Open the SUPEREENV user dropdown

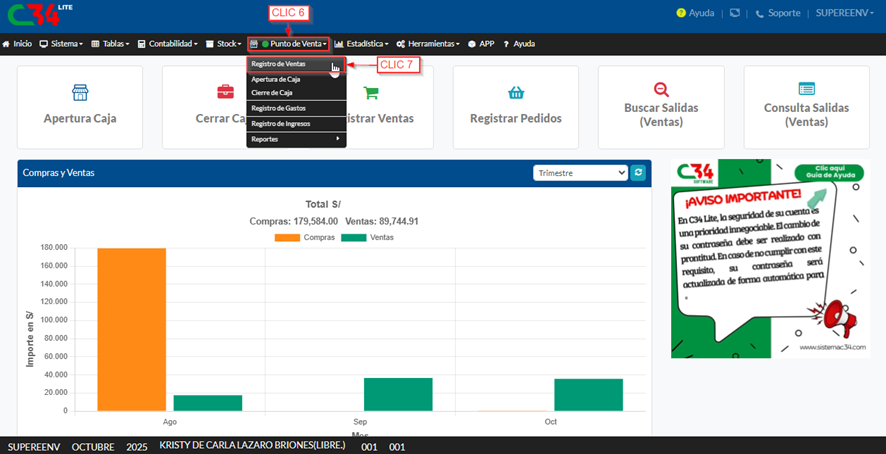click(x=846, y=14)
